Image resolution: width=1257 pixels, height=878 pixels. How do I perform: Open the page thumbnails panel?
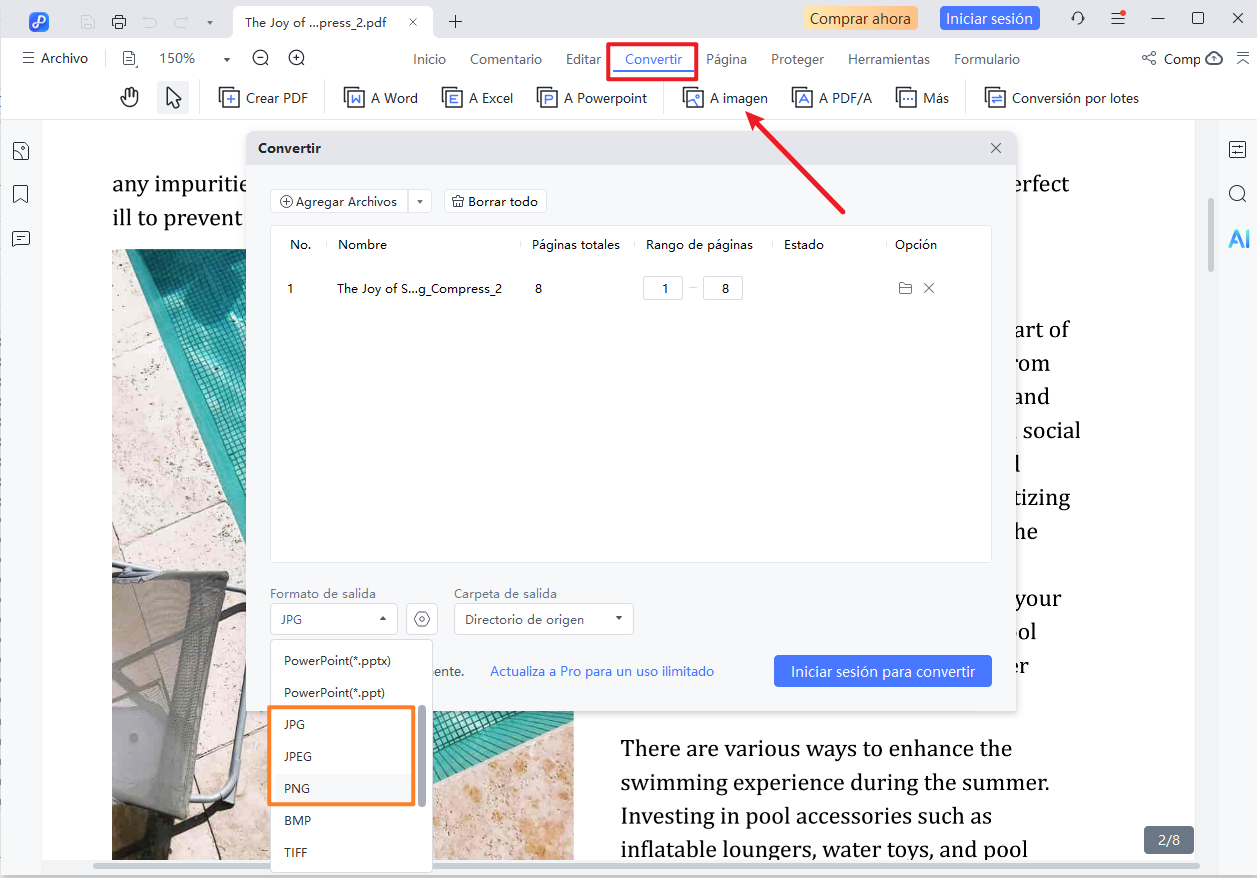click(22, 150)
